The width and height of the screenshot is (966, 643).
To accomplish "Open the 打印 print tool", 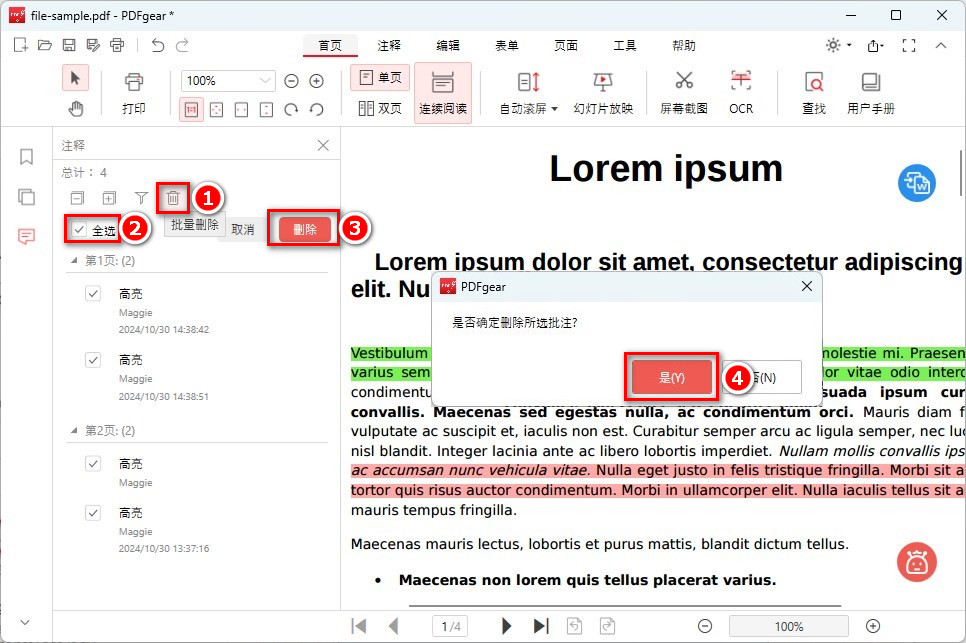I will click(134, 91).
